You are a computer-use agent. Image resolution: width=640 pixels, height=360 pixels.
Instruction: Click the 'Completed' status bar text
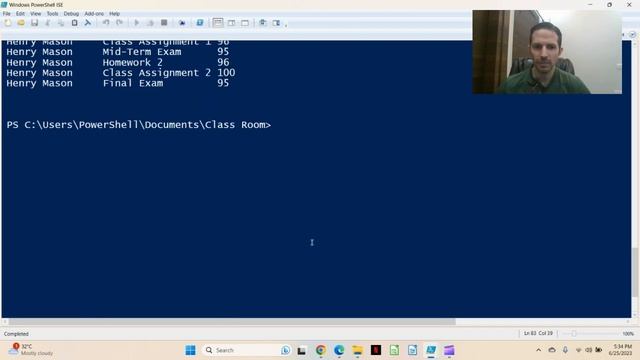16,334
